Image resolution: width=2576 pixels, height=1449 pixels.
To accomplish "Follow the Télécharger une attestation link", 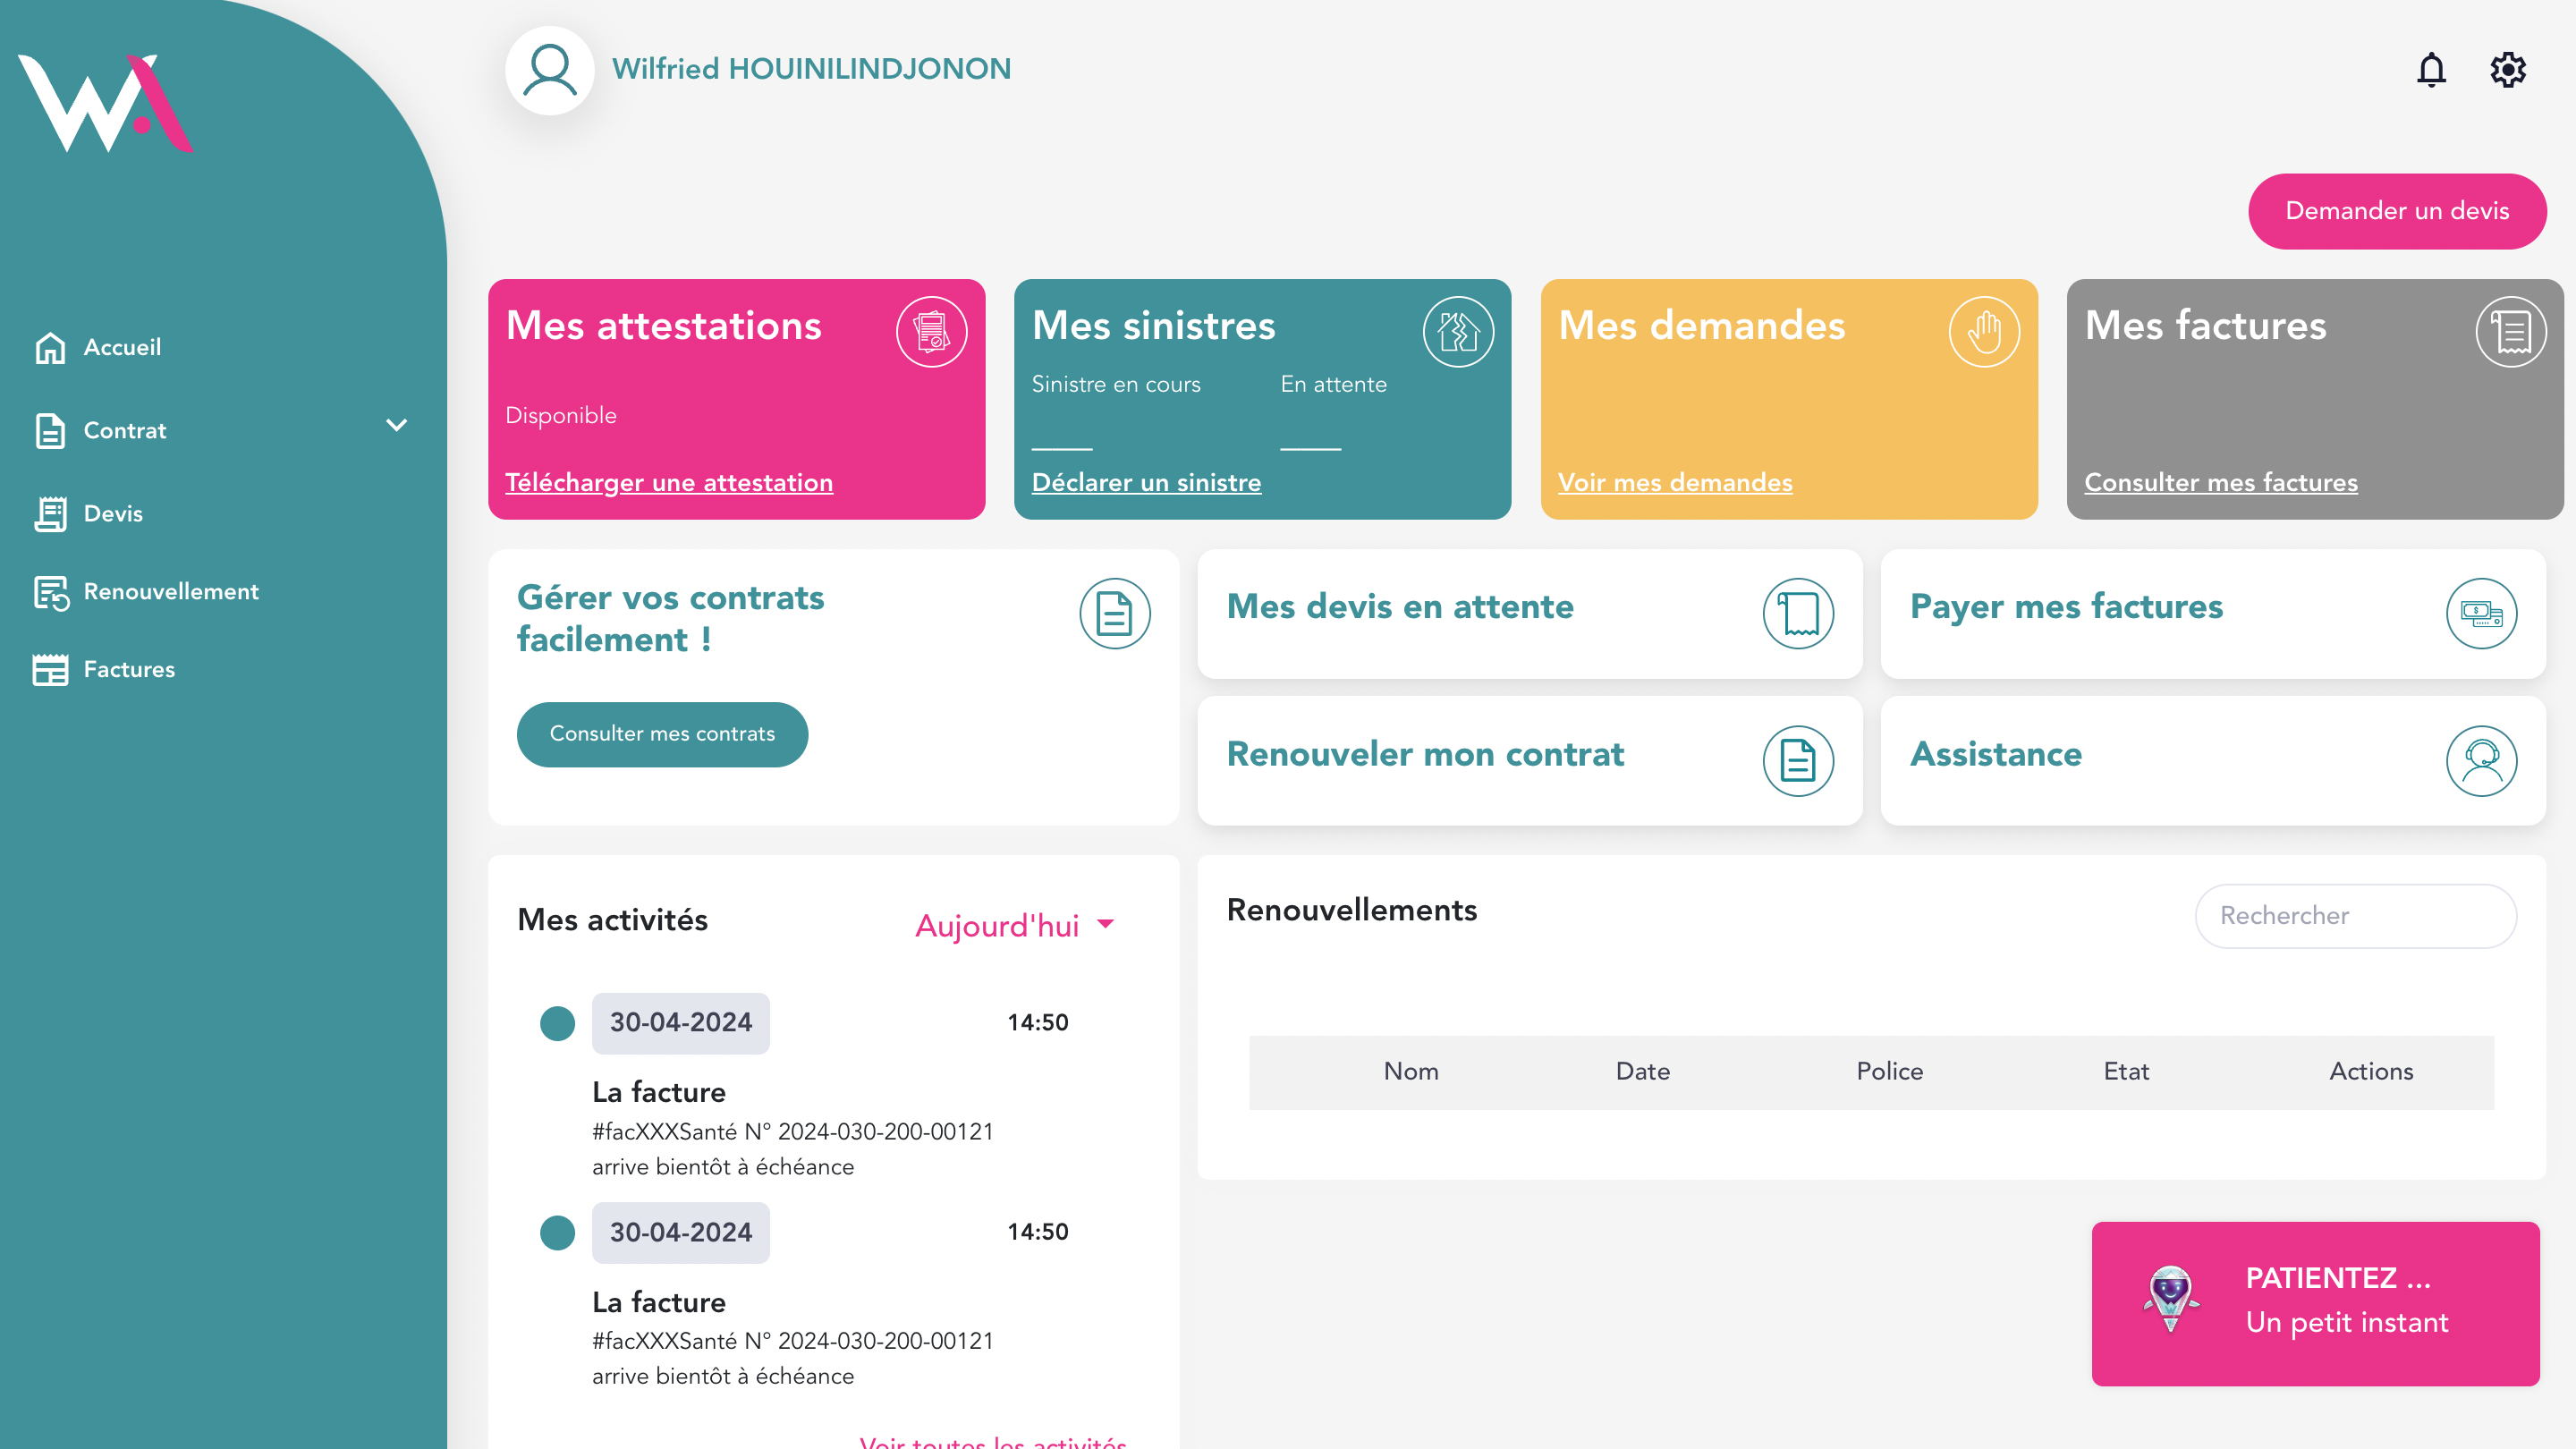I will 669,482.
